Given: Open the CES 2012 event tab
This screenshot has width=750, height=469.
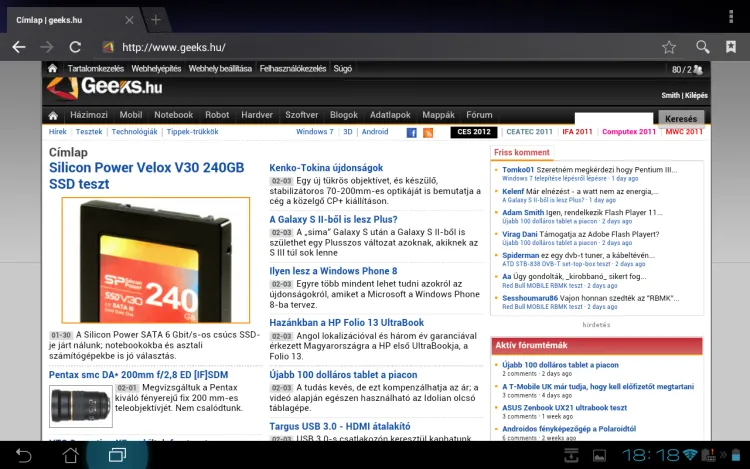Looking at the screenshot, I should (473, 132).
